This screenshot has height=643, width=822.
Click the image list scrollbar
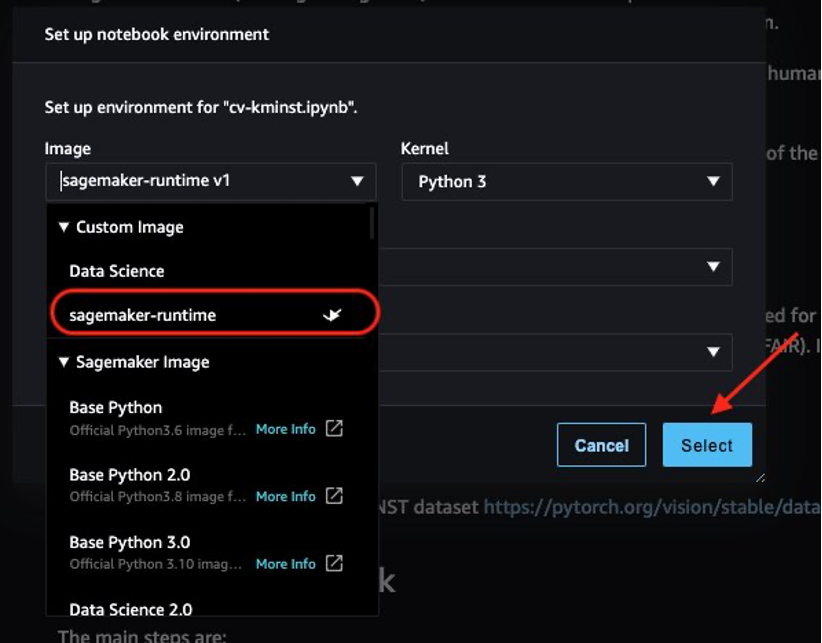[372, 223]
